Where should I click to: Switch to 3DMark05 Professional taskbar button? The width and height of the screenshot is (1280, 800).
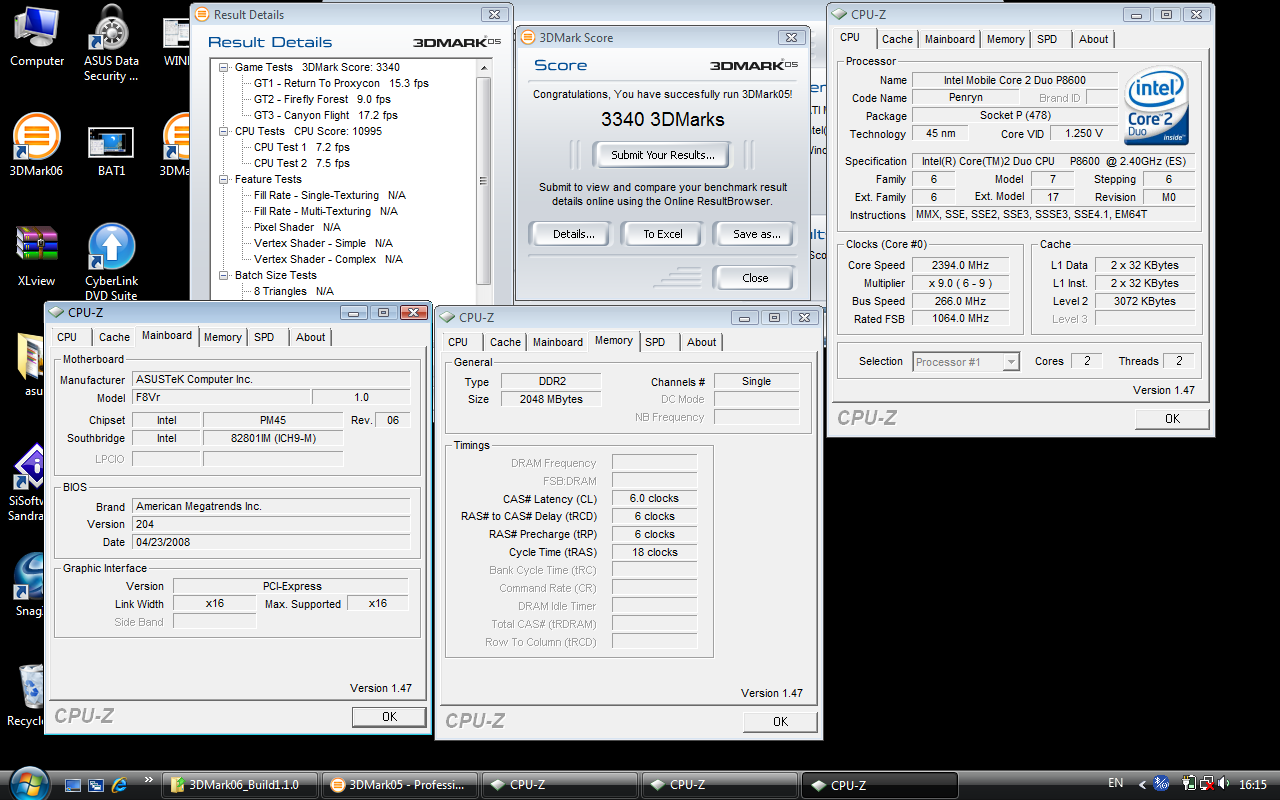[399, 785]
